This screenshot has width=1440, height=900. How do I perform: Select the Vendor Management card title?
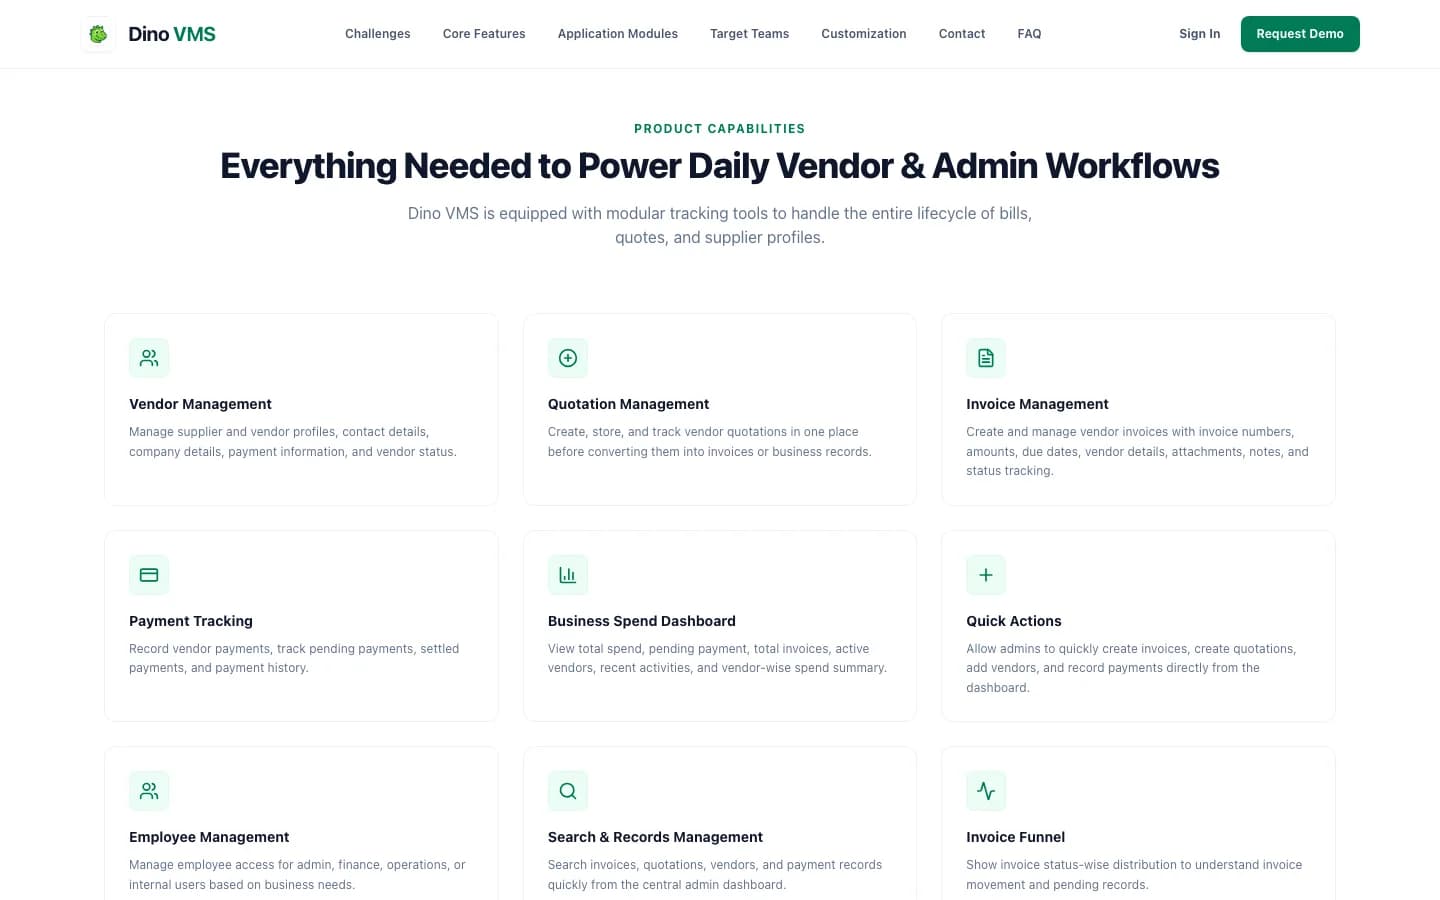pyautogui.click(x=200, y=404)
